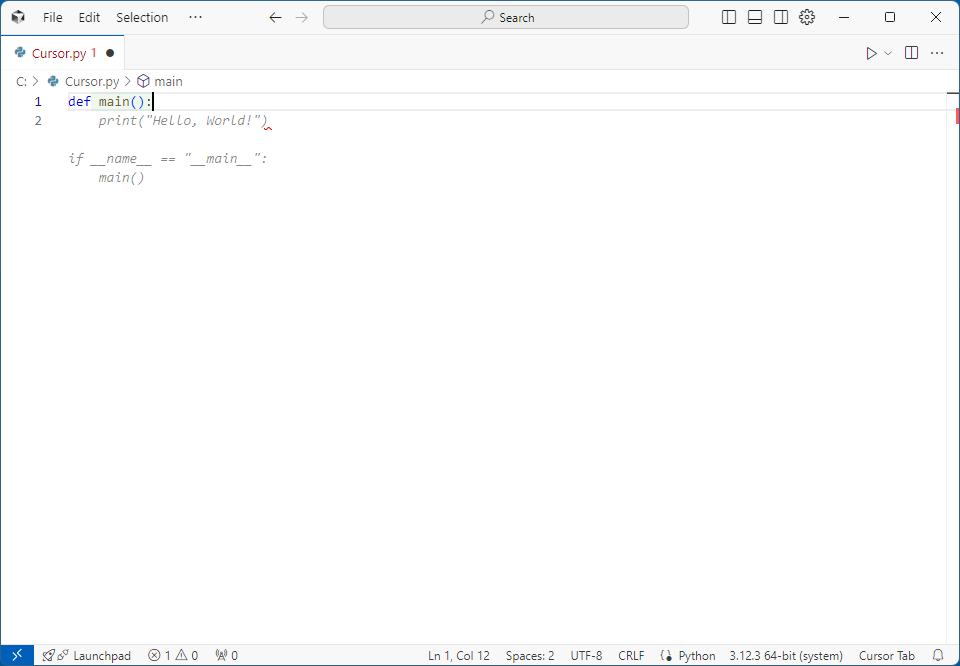
Task: Click the Run Python File play icon
Action: (x=871, y=53)
